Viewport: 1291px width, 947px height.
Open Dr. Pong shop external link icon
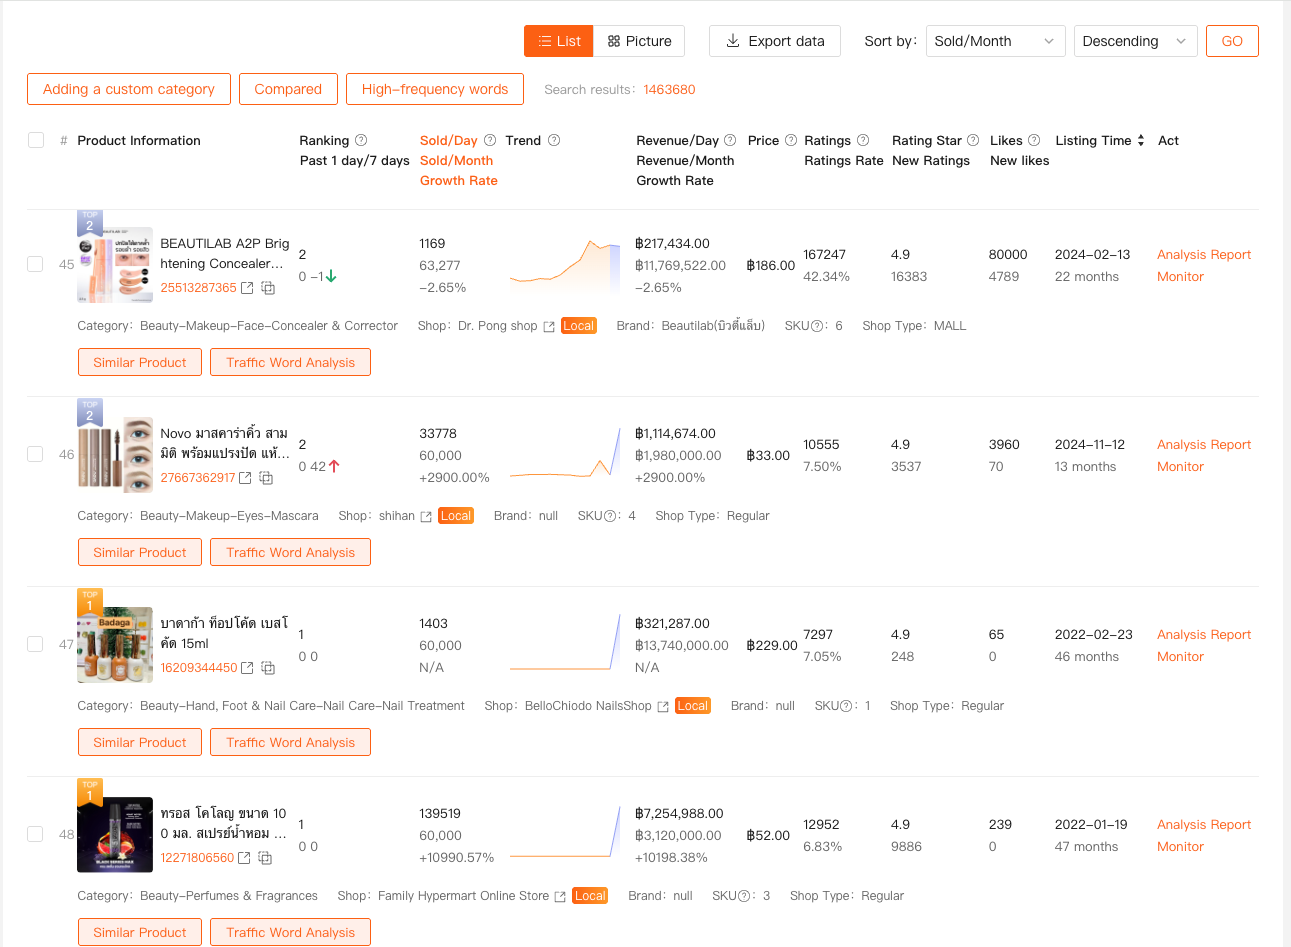tap(549, 327)
